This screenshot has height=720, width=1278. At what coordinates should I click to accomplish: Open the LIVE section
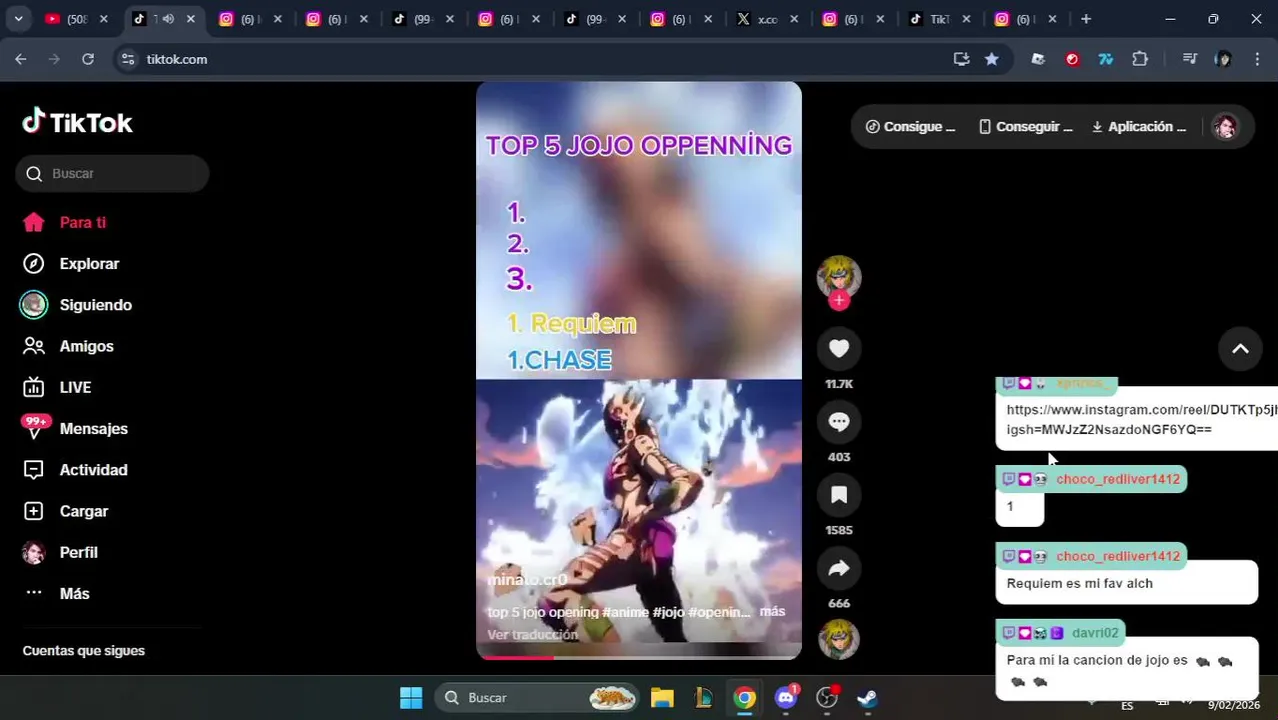coord(58,387)
